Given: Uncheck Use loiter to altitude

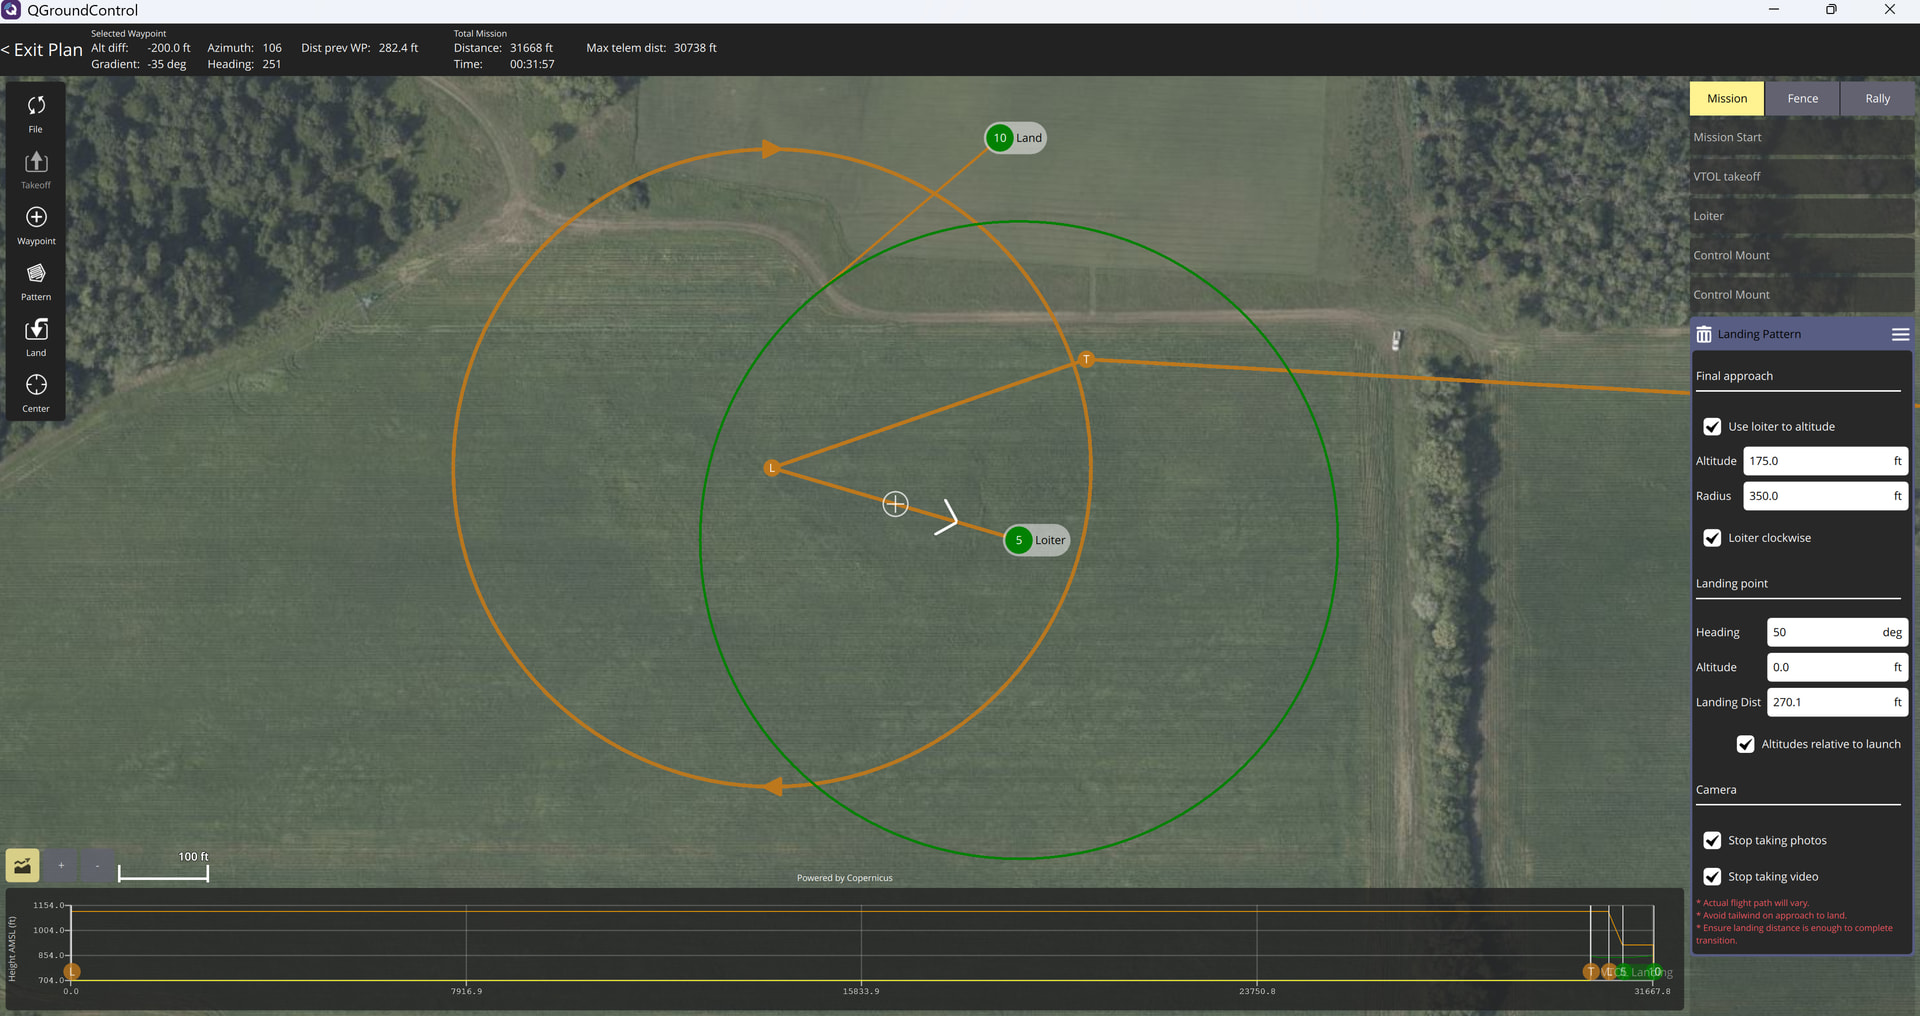Looking at the screenshot, I should (x=1712, y=427).
